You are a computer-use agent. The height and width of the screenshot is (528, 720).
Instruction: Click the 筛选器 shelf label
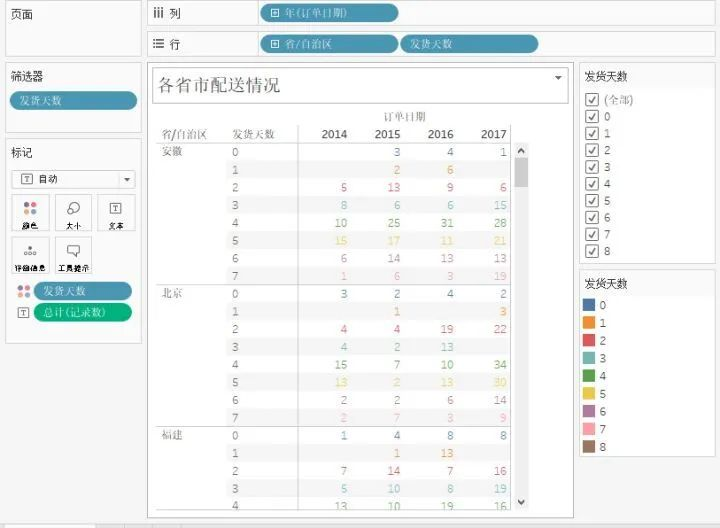(27, 76)
